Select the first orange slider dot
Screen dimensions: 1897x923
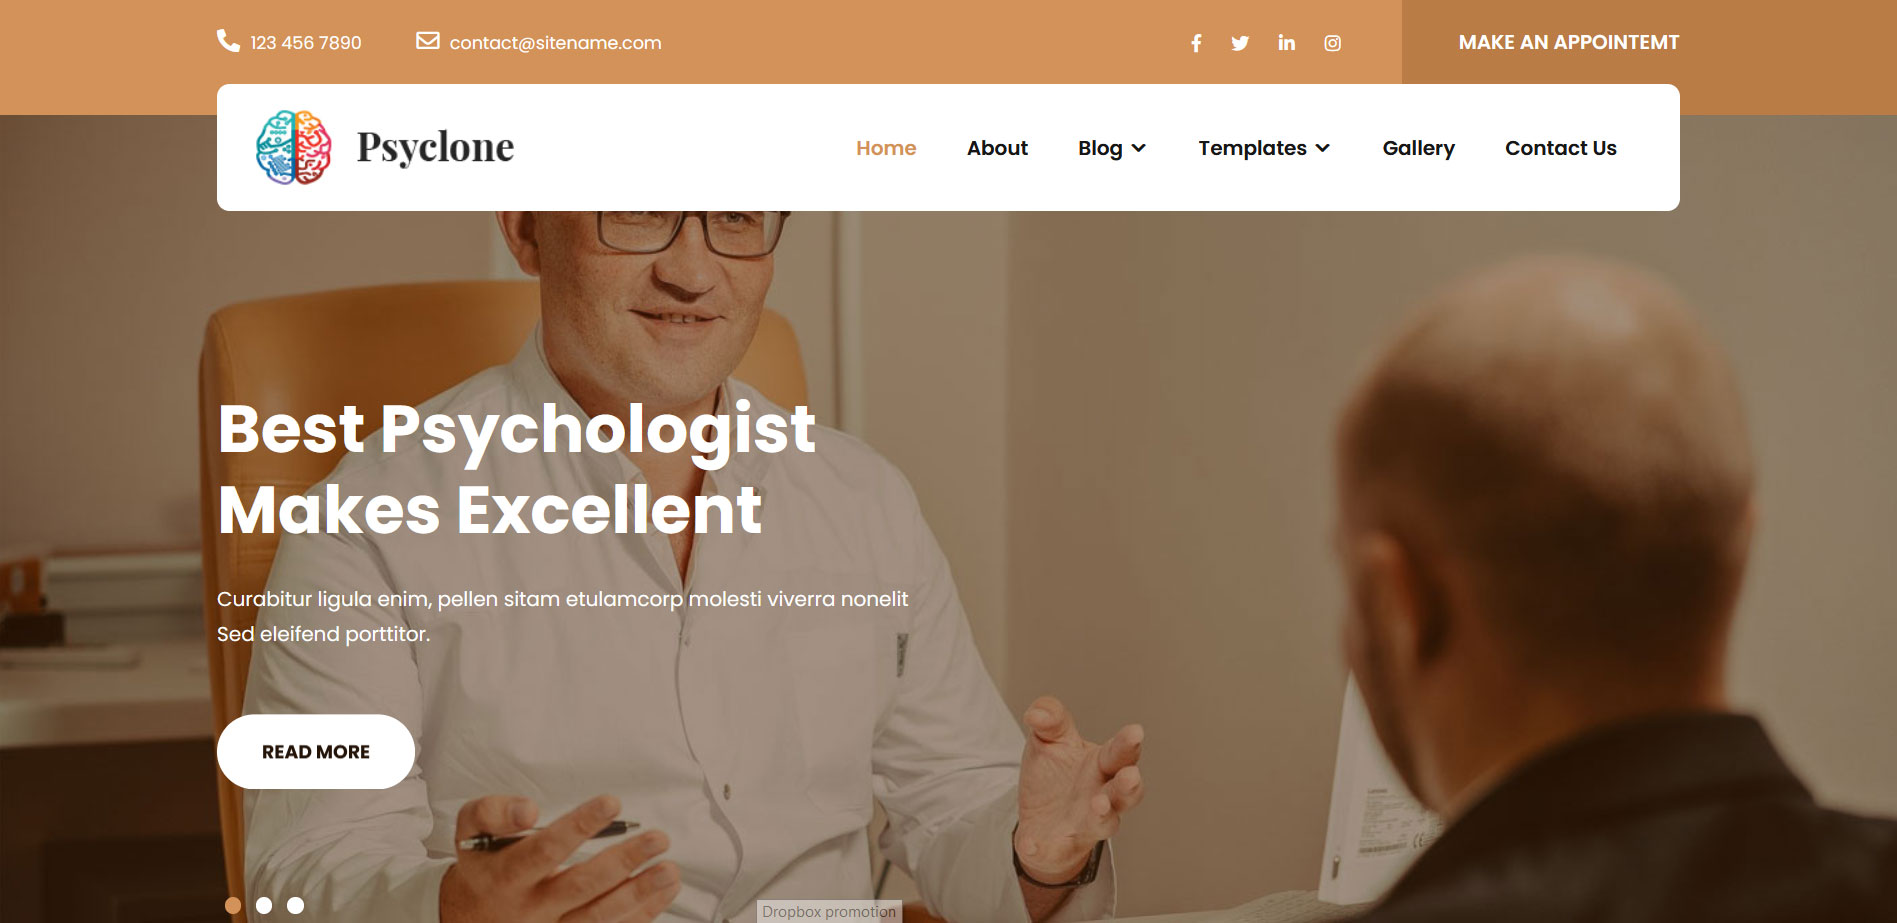point(233,905)
